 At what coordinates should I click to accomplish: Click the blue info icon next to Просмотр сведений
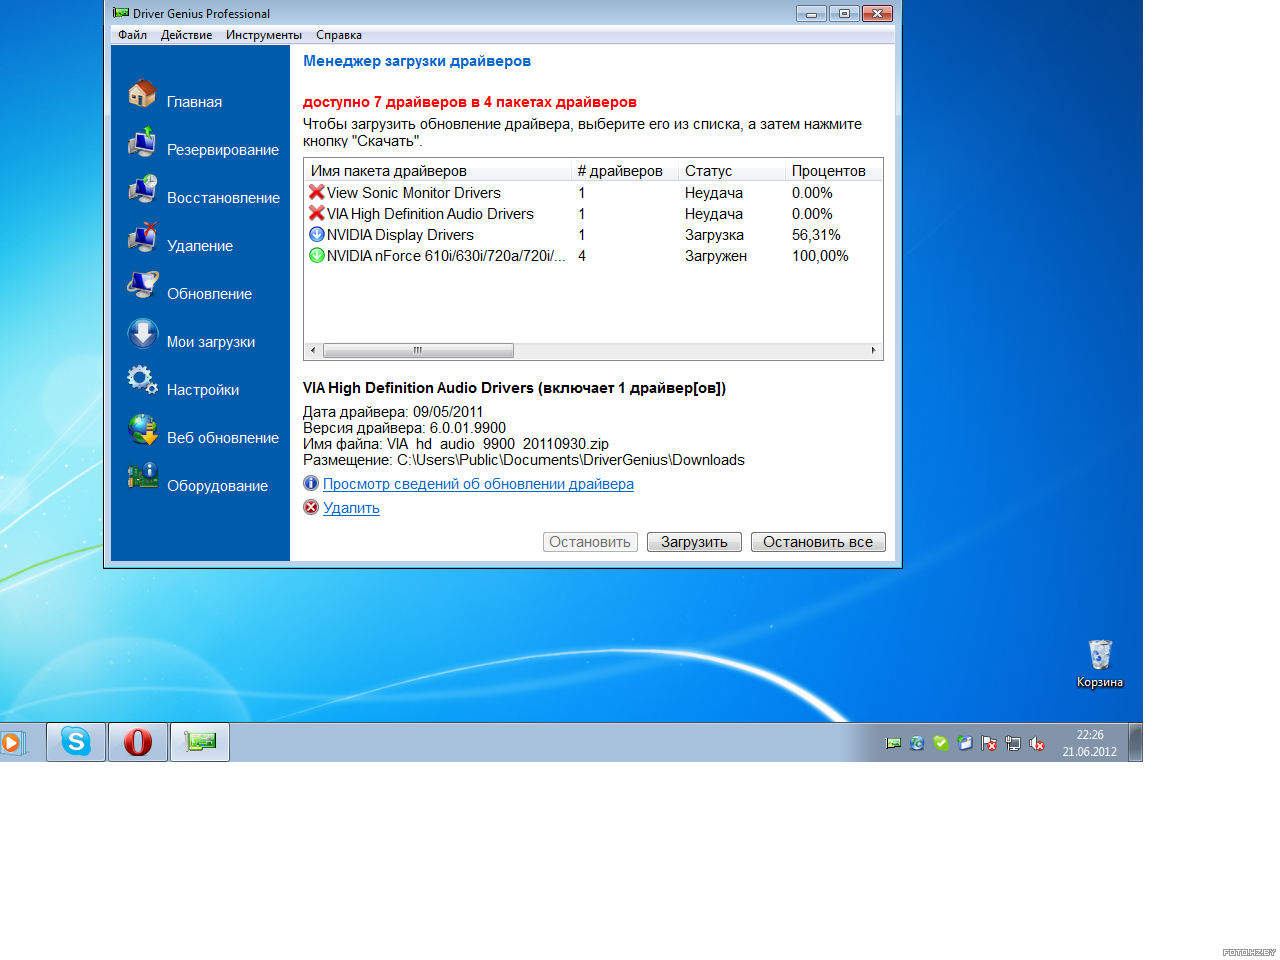tap(311, 483)
